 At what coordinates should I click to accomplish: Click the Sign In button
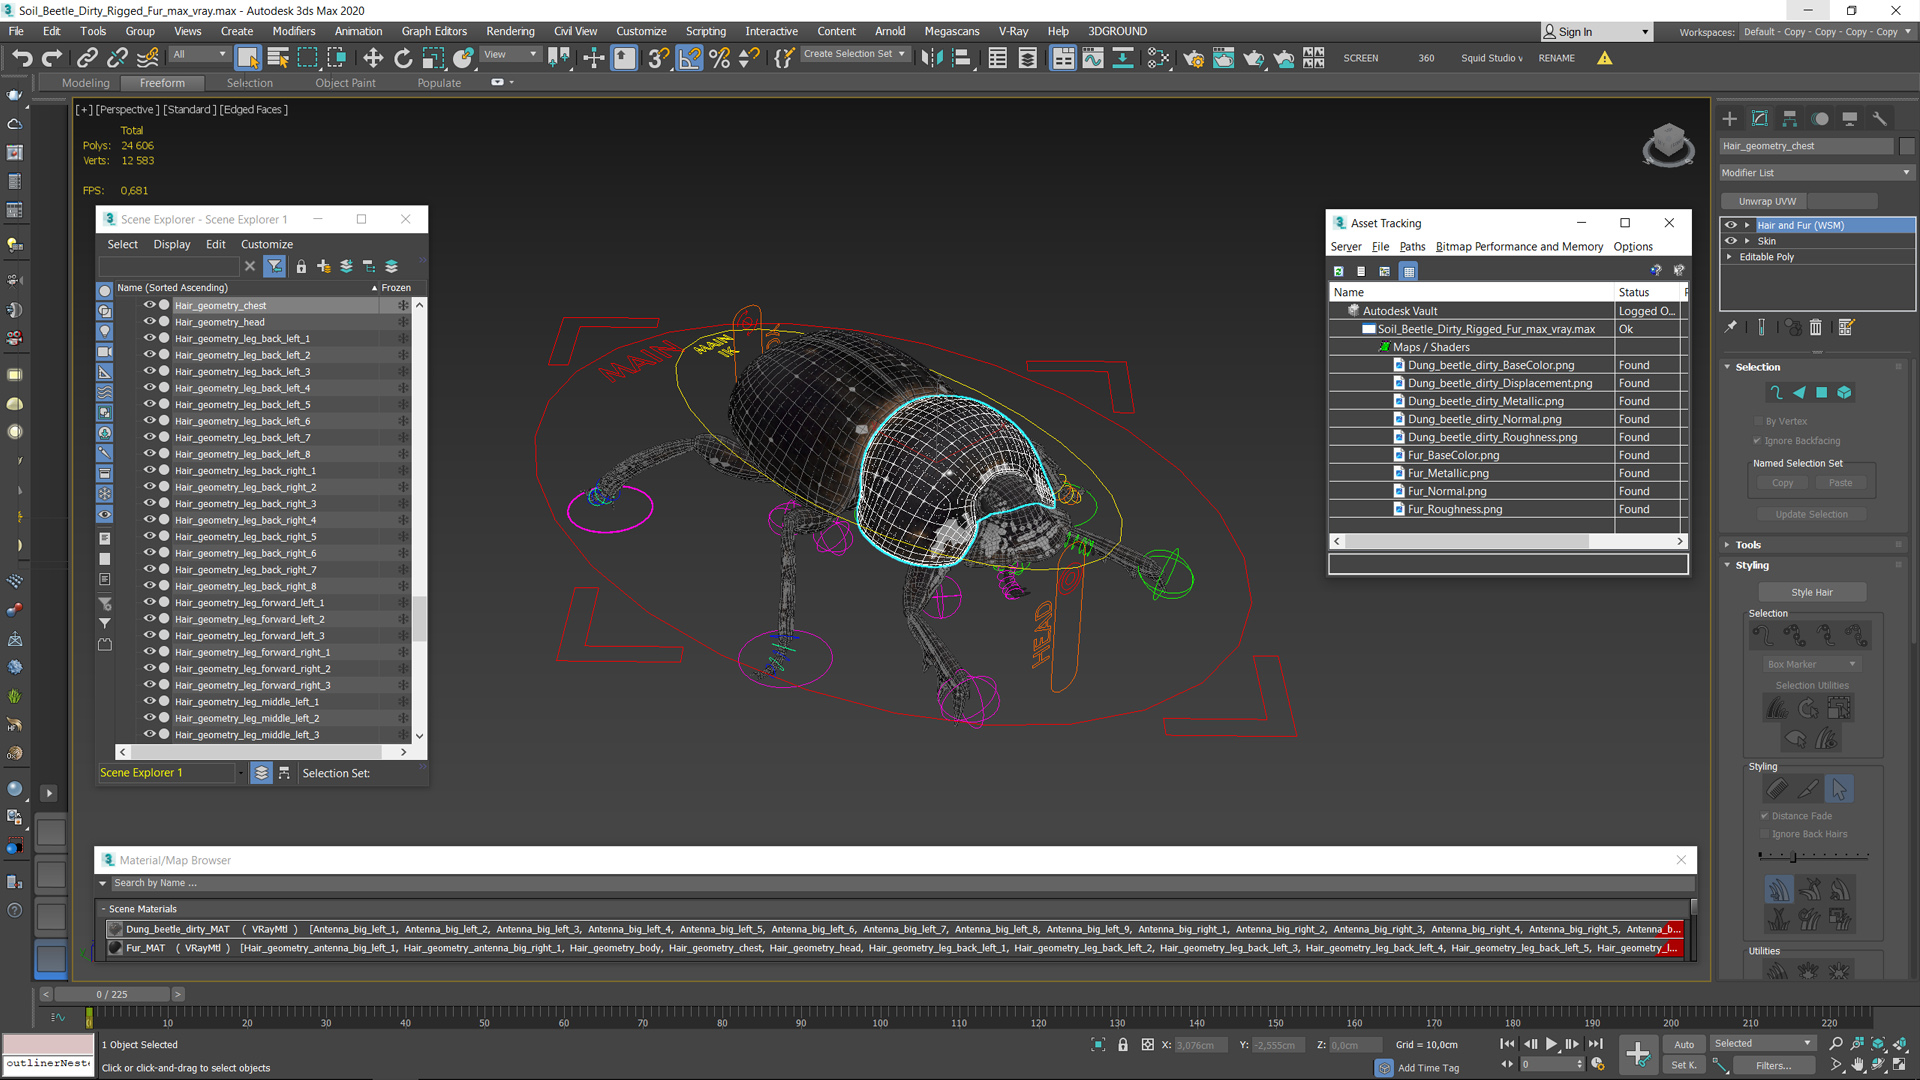pos(1596,32)
